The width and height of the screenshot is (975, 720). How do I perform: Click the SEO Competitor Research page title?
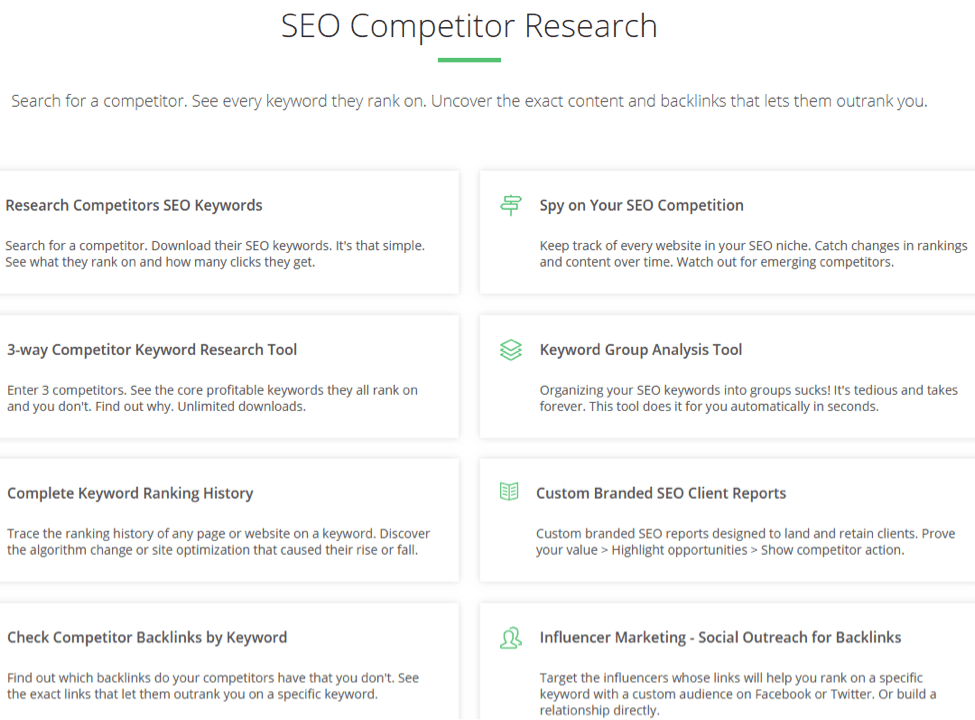[469, 26]
